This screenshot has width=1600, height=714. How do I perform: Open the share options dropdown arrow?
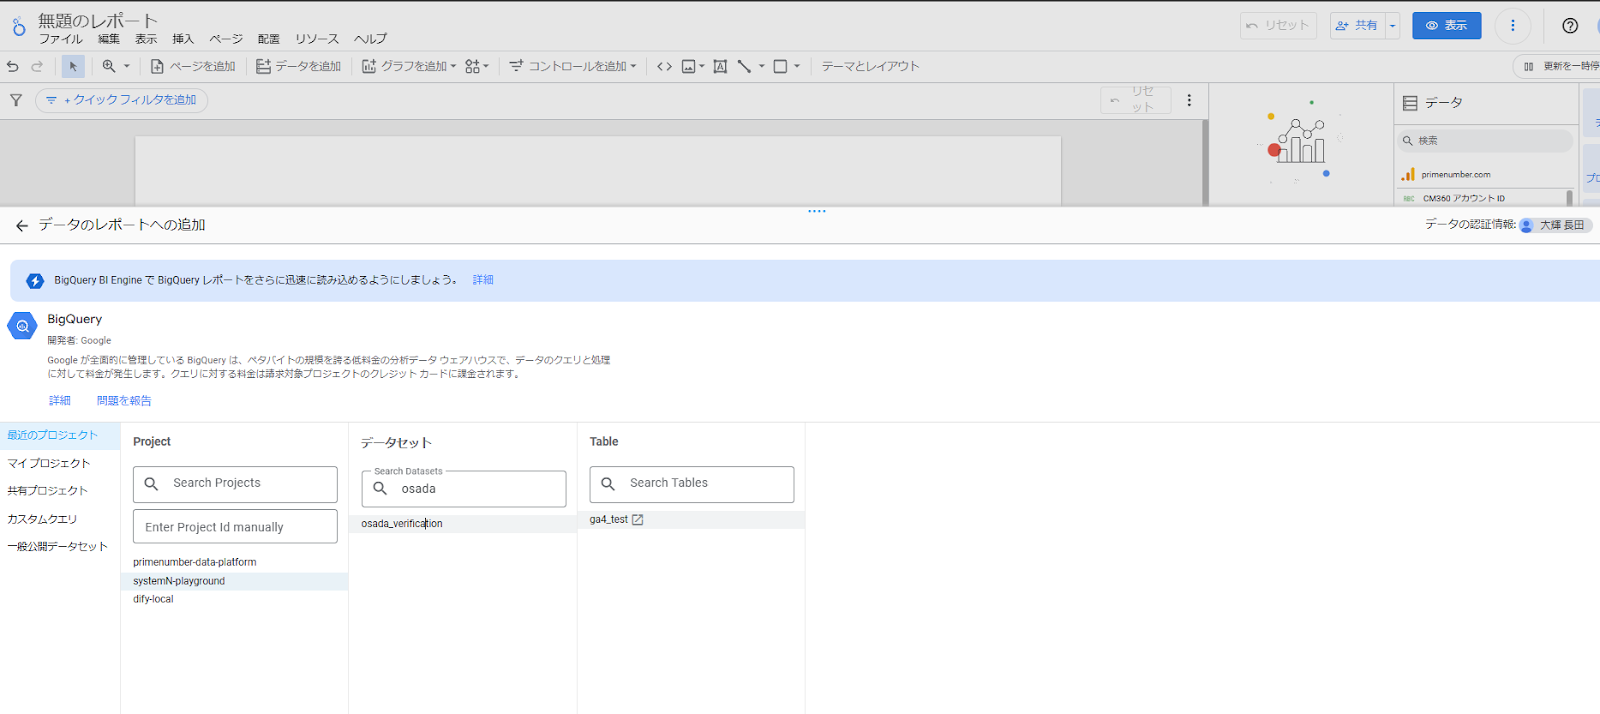click(1392, 25)
